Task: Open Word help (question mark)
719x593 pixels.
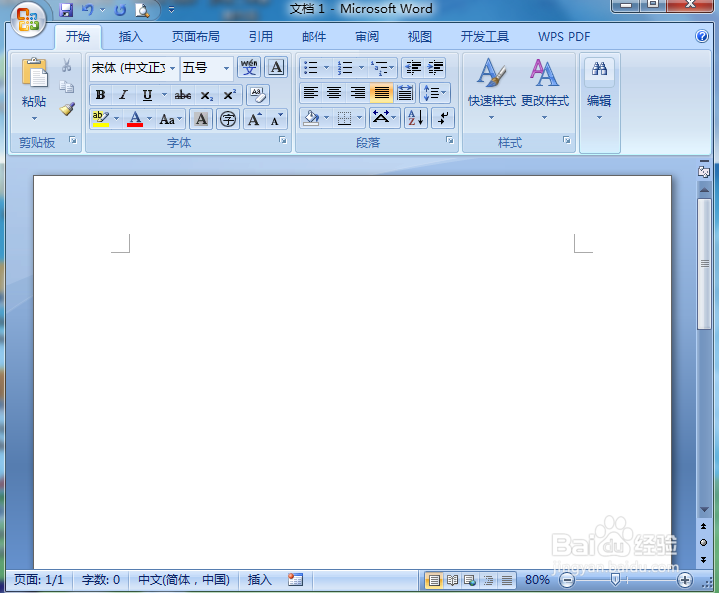Action: pyautogui.click(x=702, y=36)
